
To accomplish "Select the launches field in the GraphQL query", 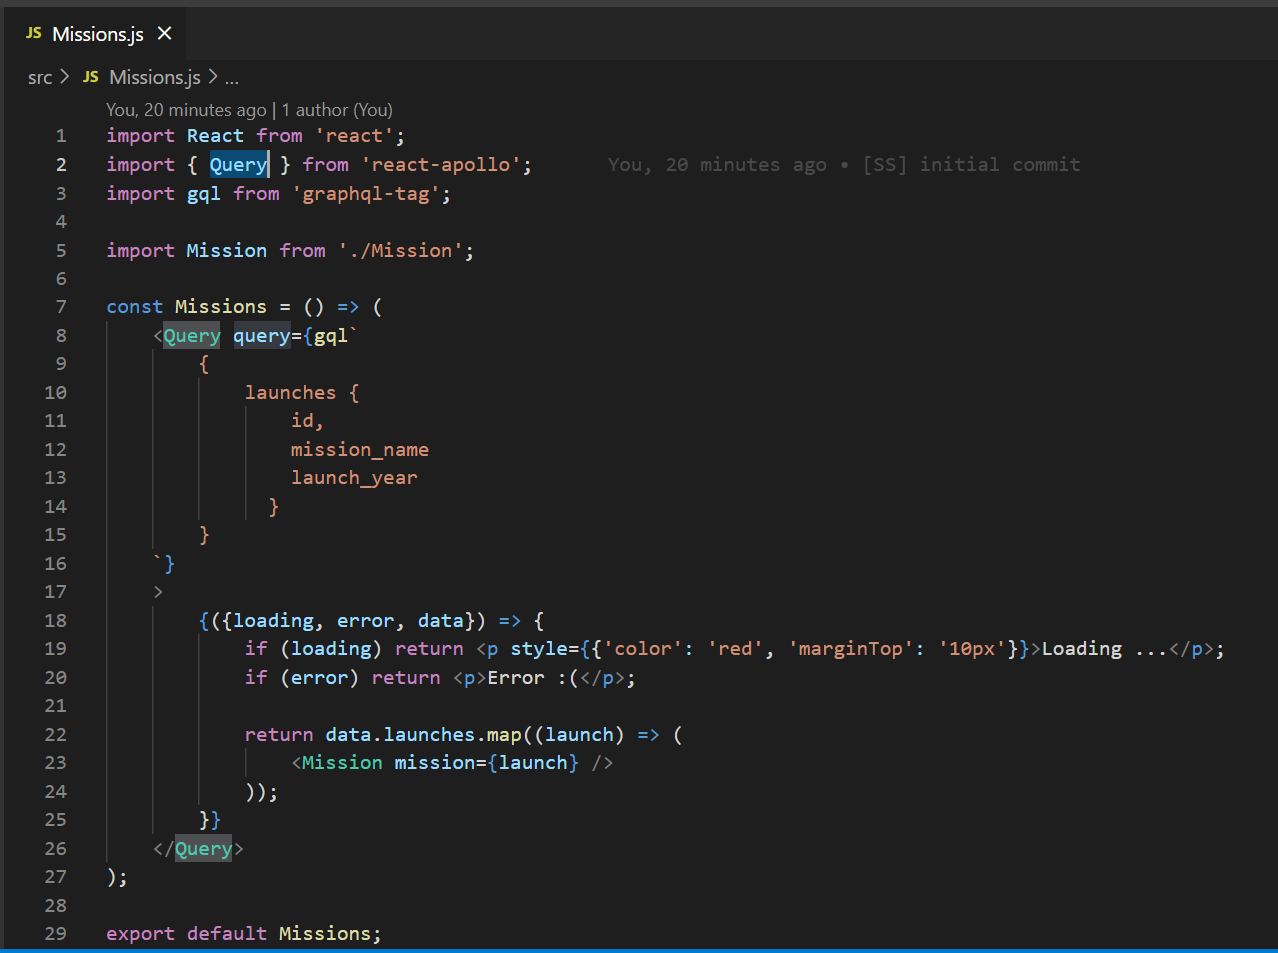I will (x=290, y=392).
